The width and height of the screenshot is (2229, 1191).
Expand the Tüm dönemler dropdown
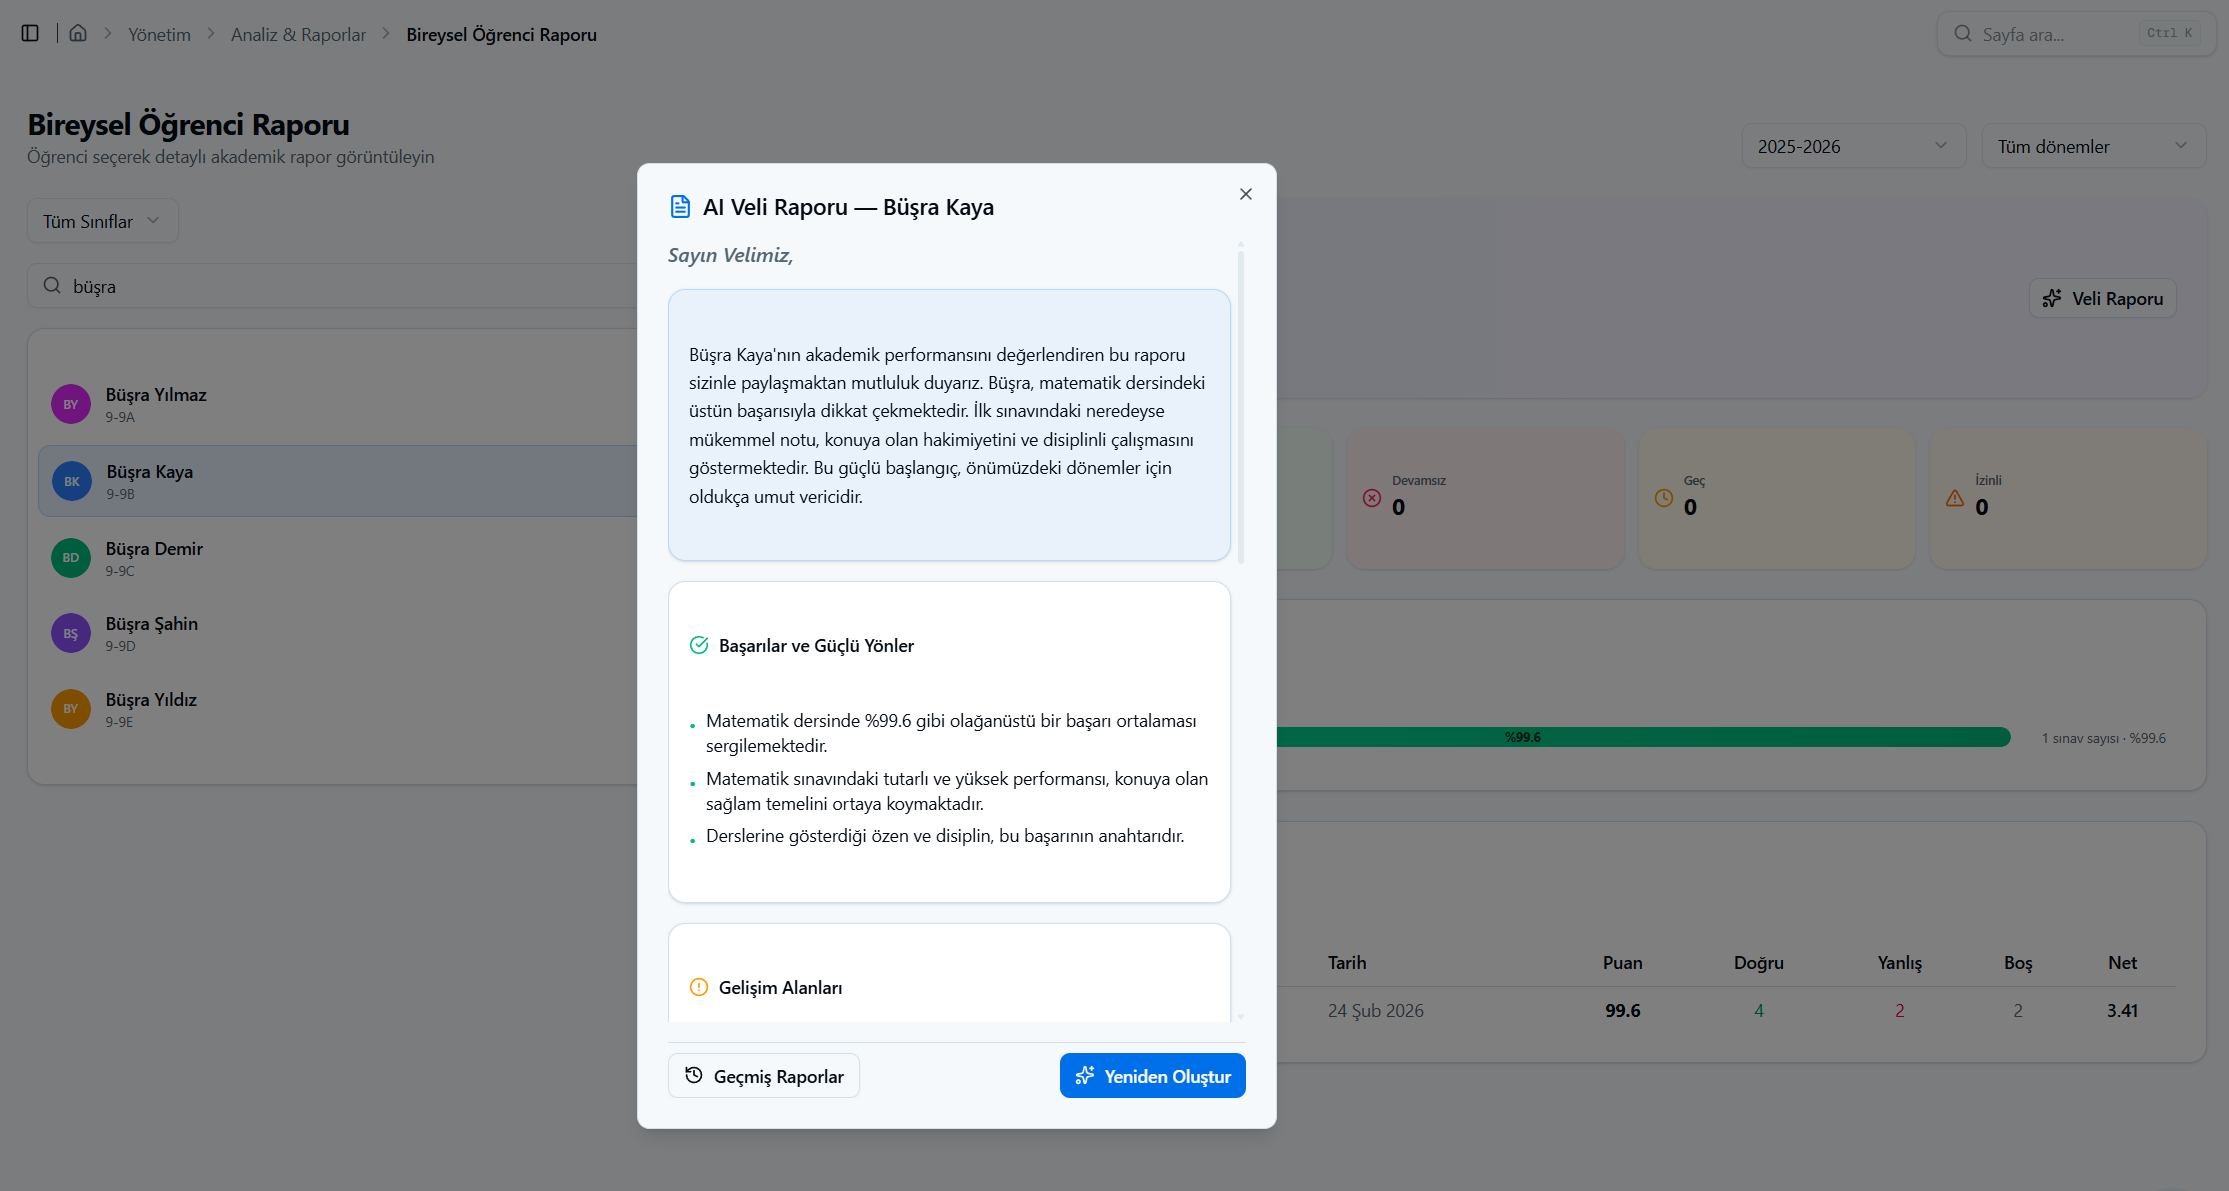coord(2093,146)
